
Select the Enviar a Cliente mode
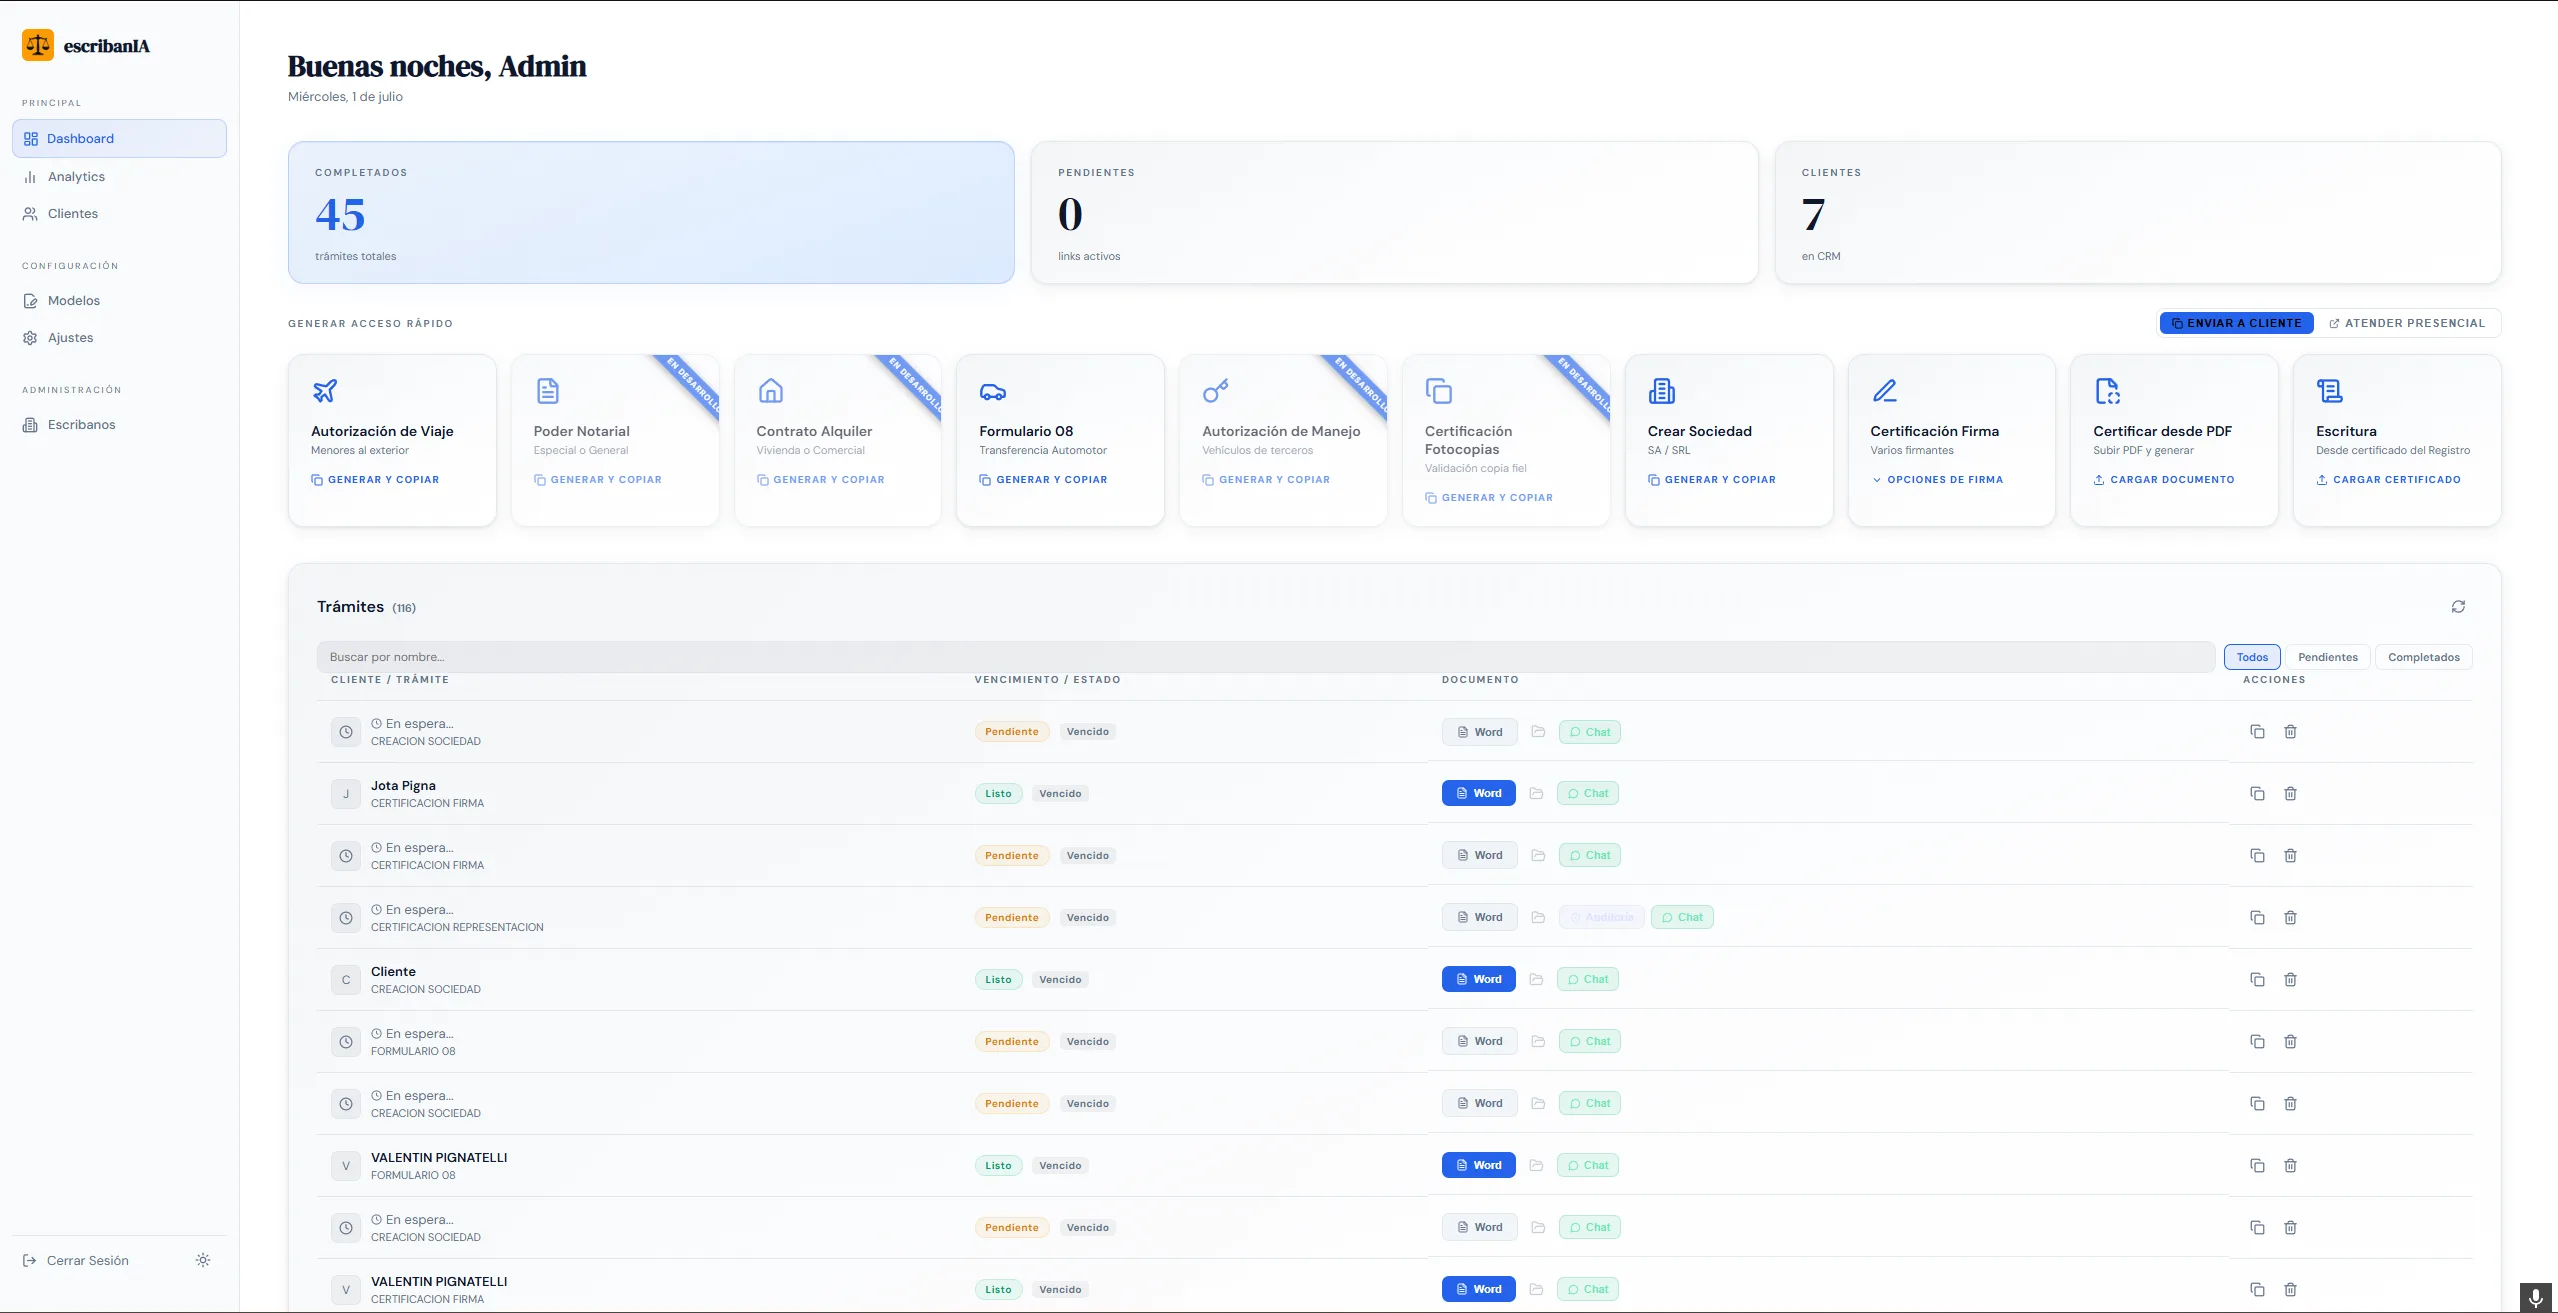[2236, 323]
